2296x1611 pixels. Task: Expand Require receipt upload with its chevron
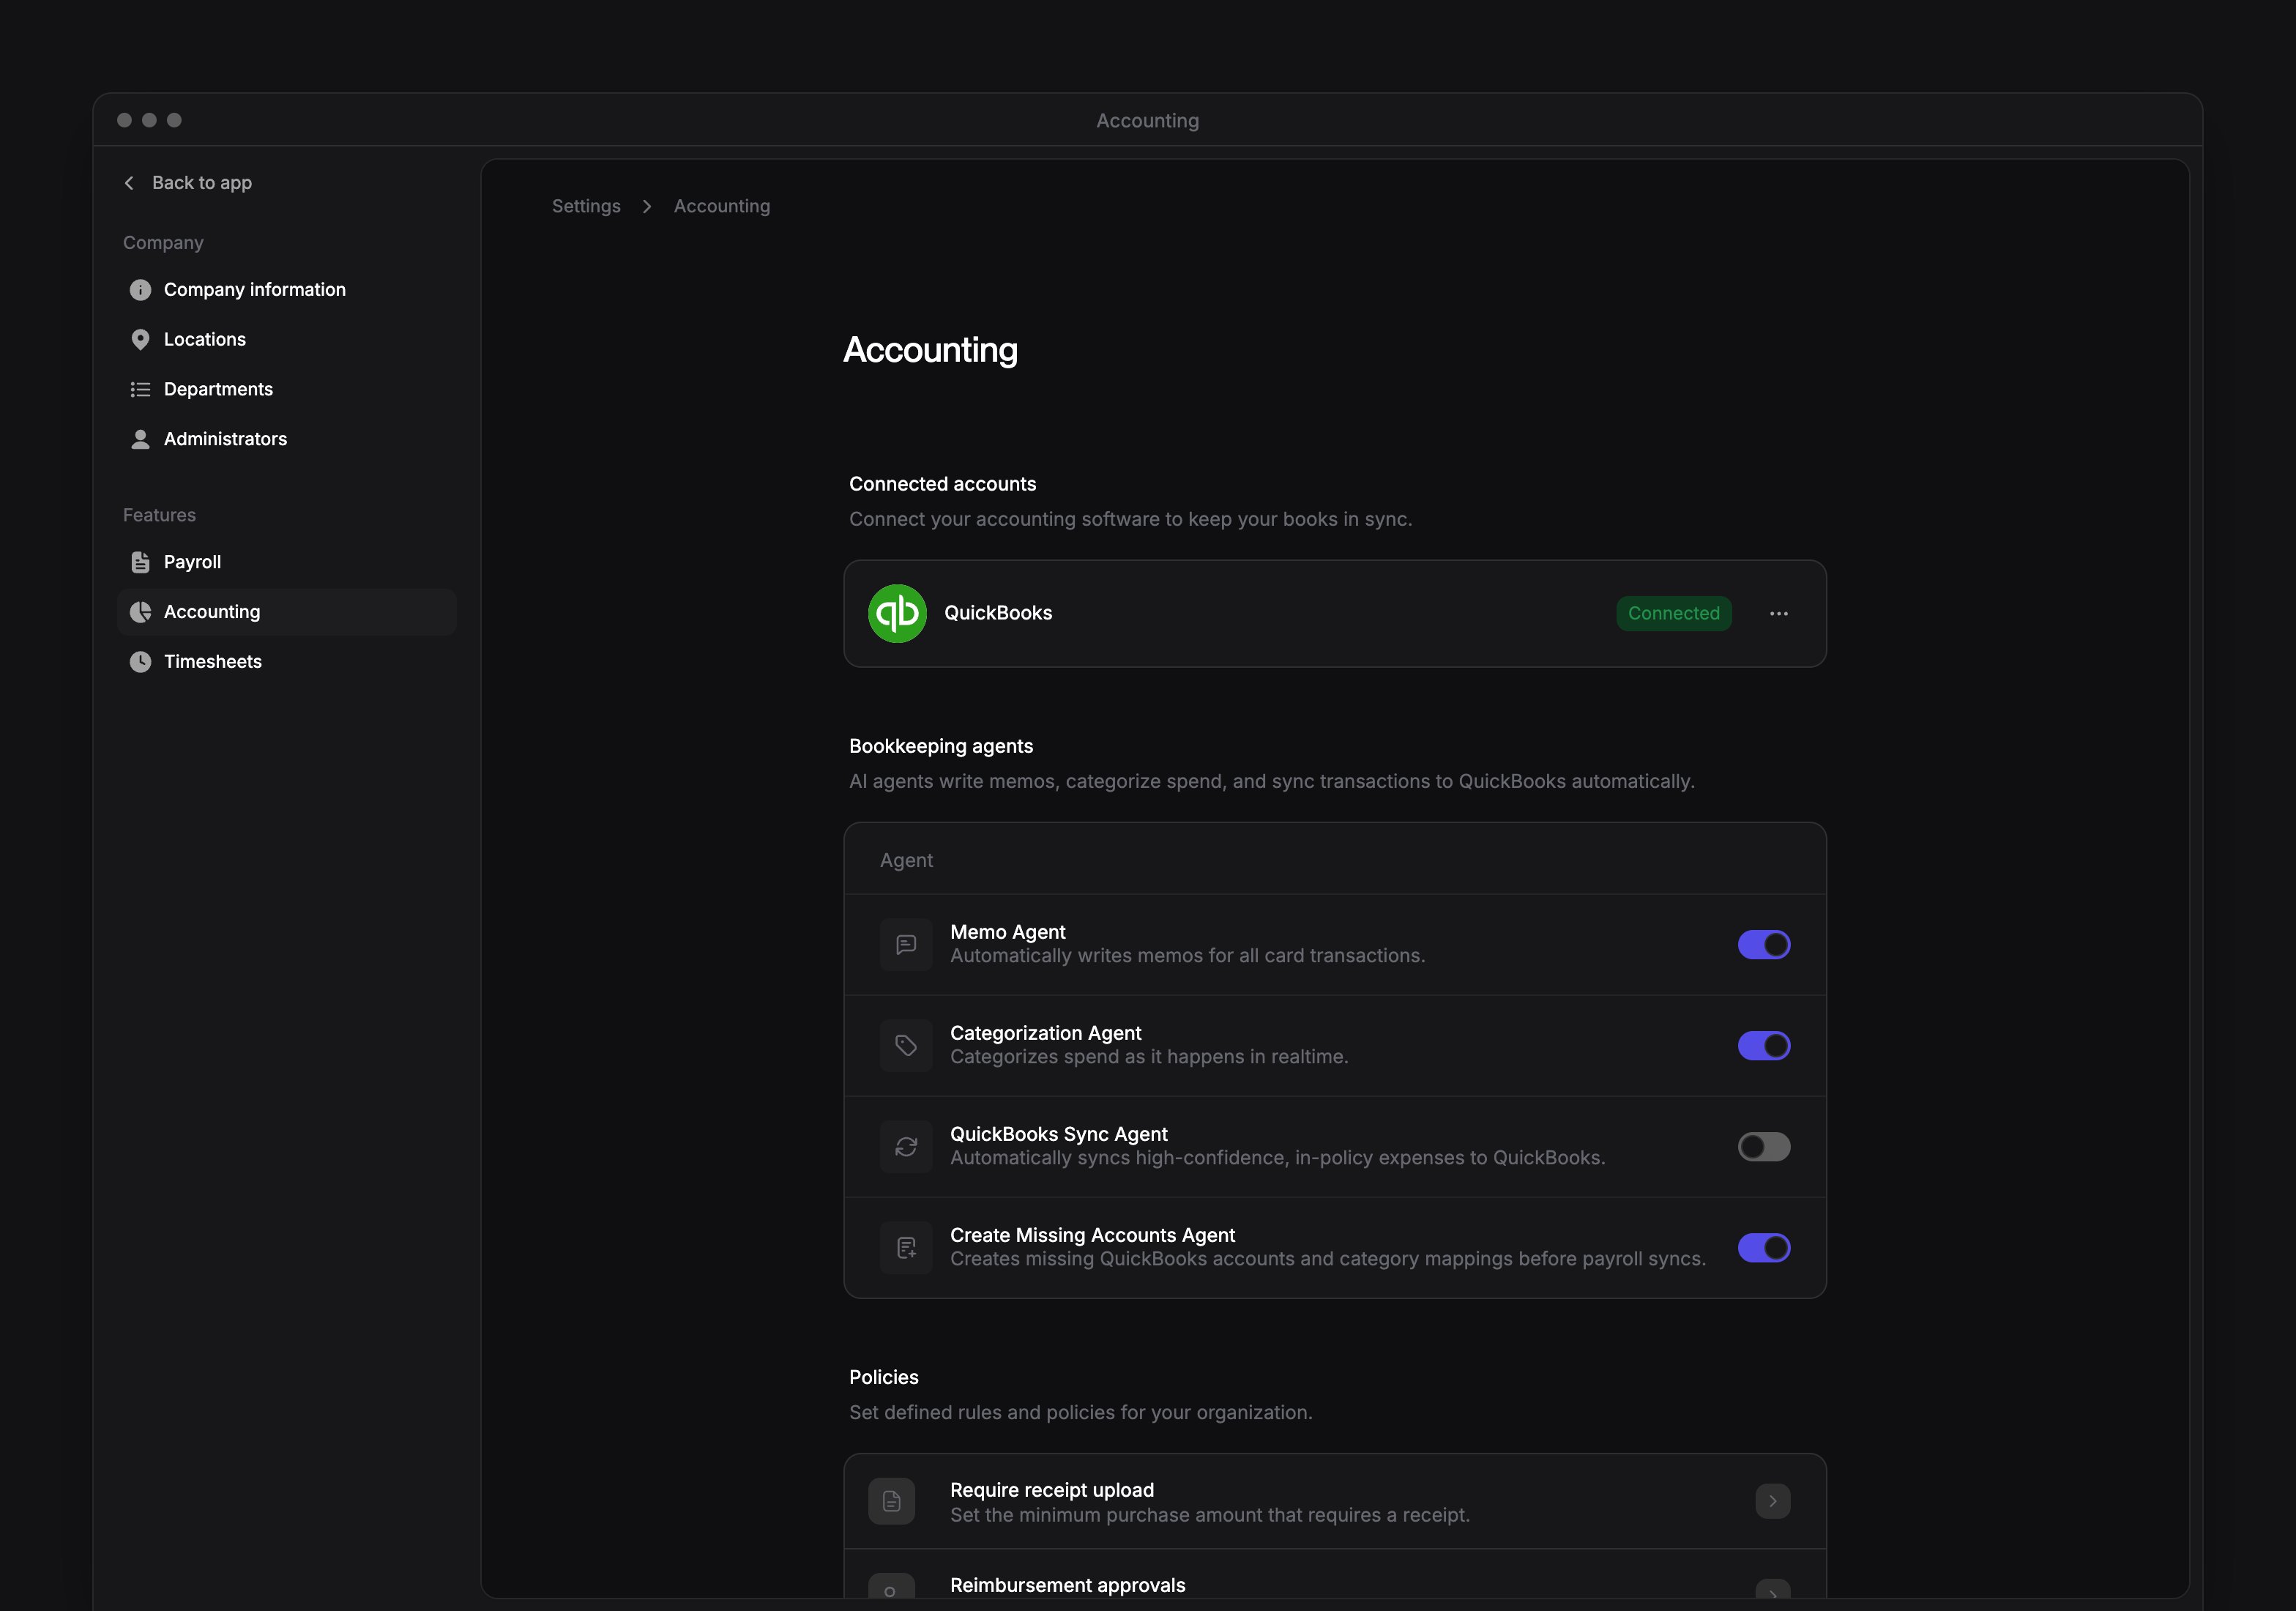click(x=1772, y=1501)
